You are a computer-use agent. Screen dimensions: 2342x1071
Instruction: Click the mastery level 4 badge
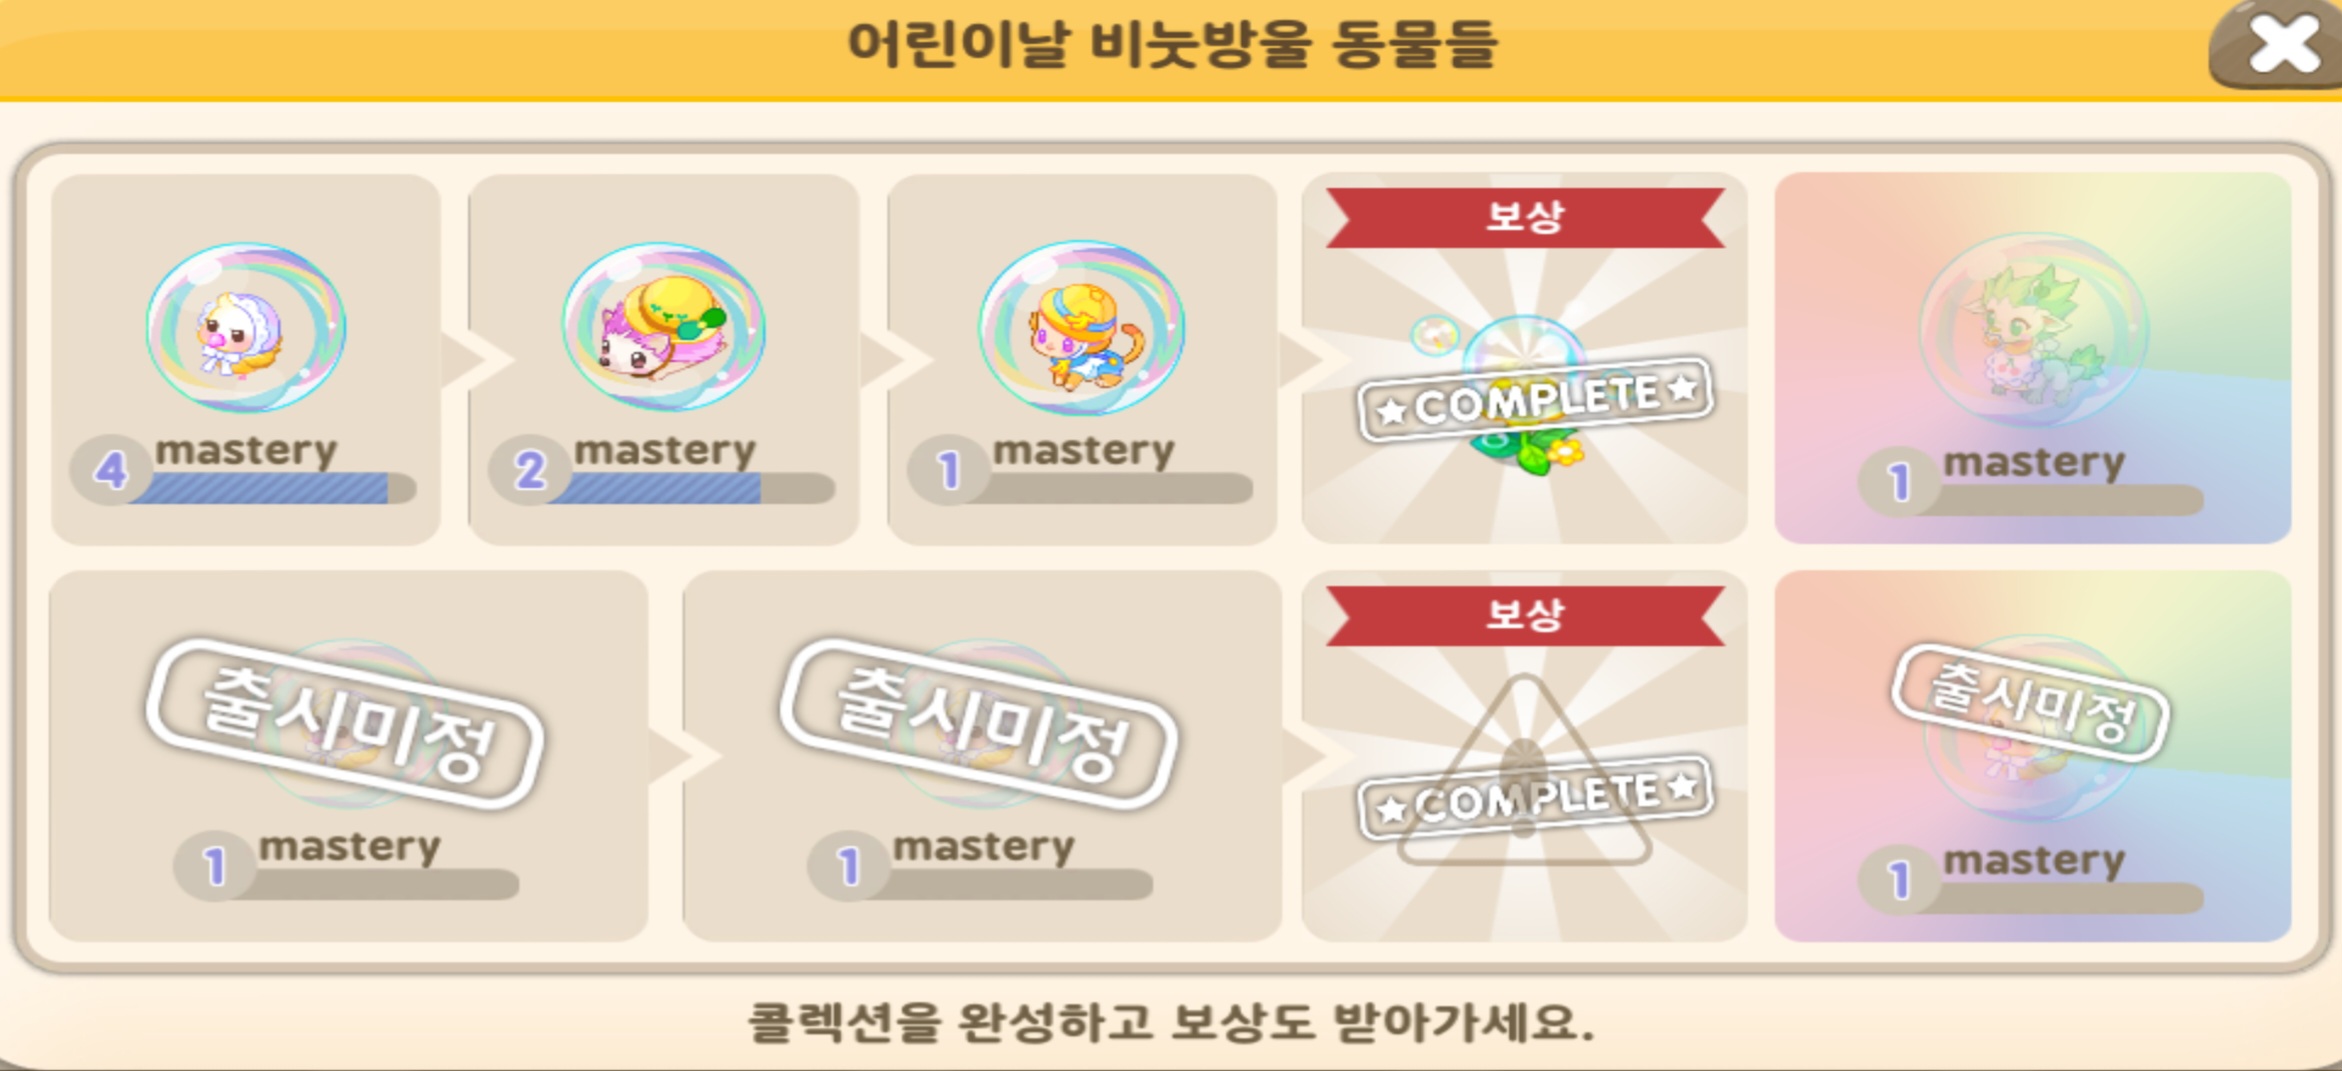point(110,470)
